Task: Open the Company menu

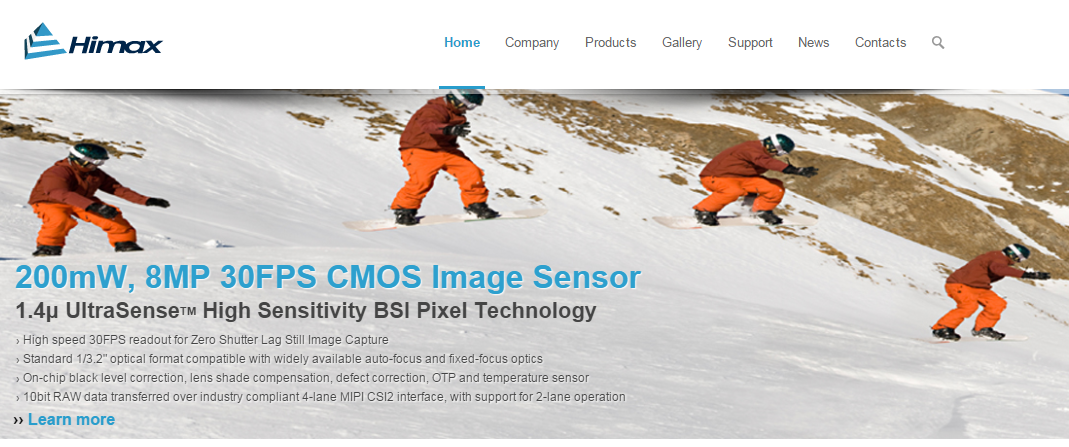Action: (x=532, y=43)
